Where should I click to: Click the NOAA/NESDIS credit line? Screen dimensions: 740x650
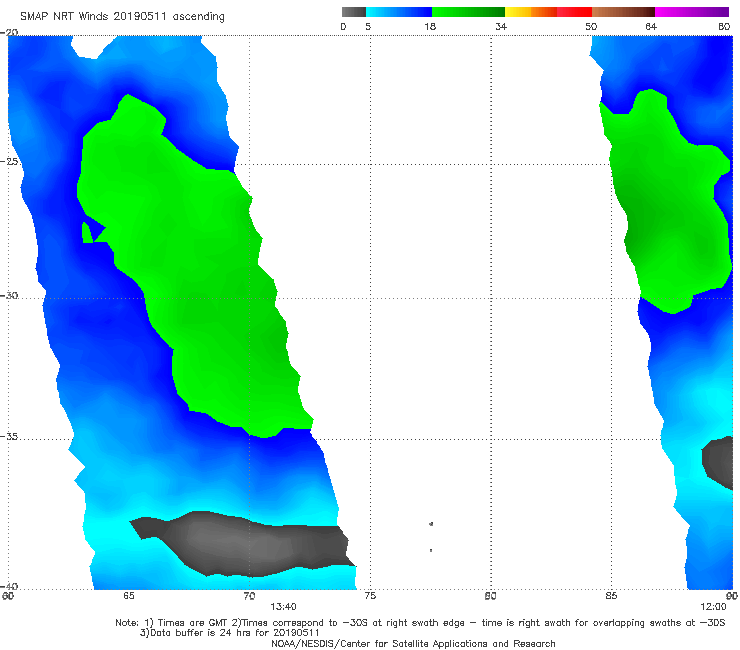pyautogui.click(x=413, y=643)
